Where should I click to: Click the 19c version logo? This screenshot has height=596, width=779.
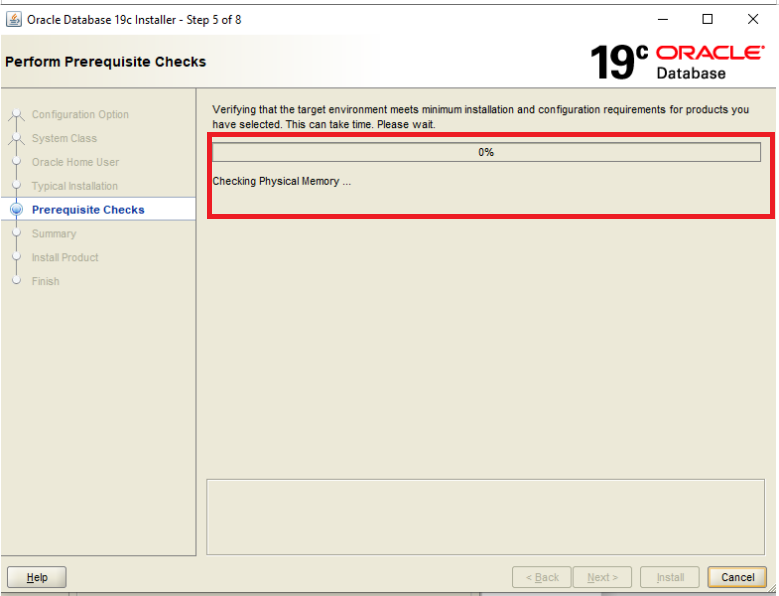[x=619, y=62]
